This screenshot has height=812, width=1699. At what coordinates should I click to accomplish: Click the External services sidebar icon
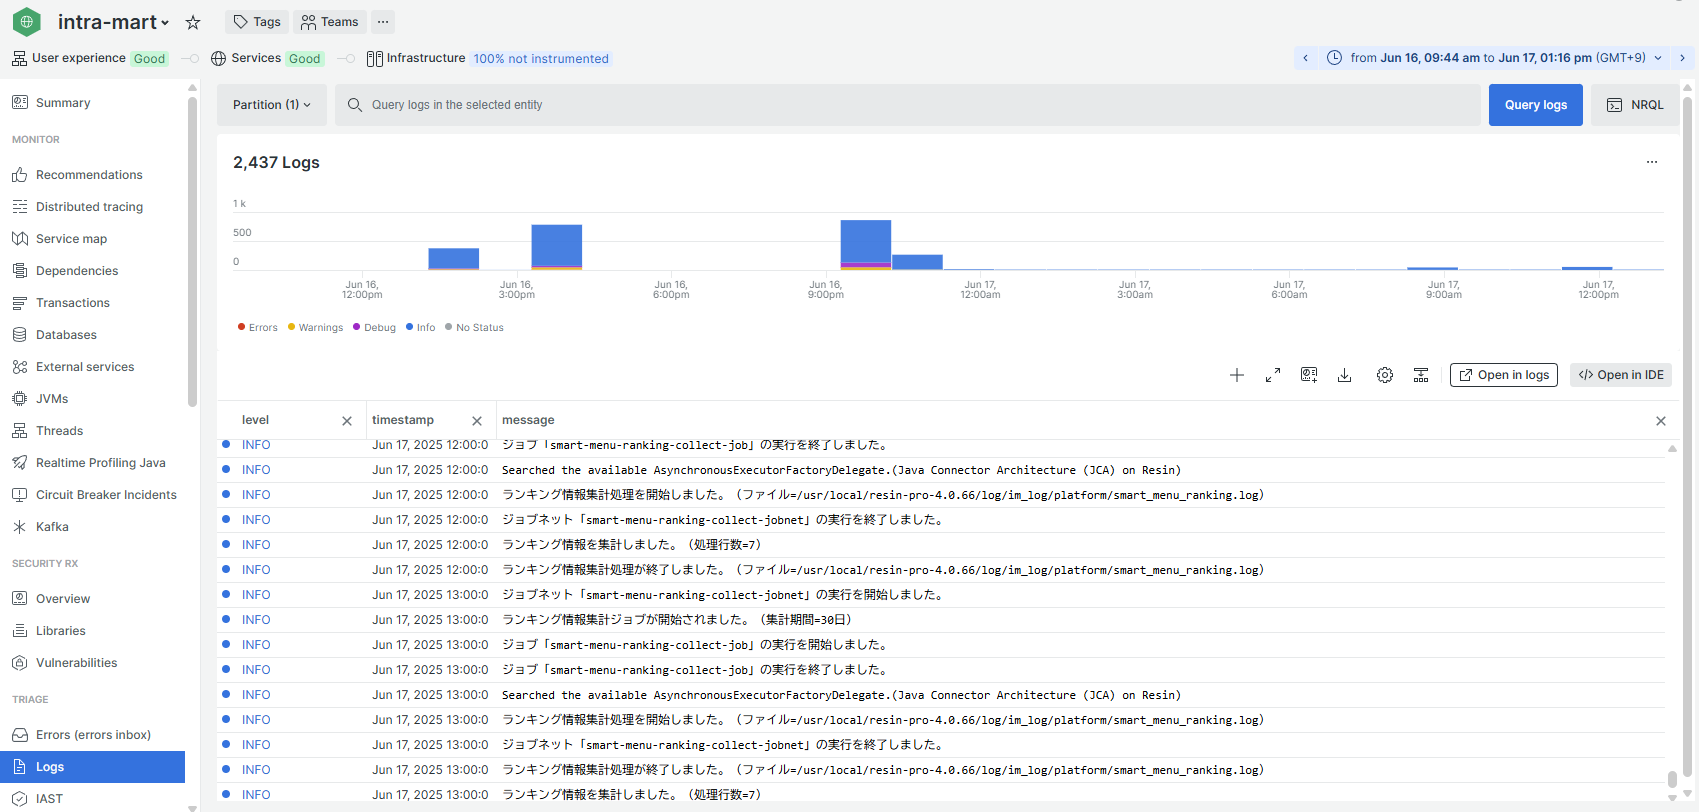coord(19,367)
